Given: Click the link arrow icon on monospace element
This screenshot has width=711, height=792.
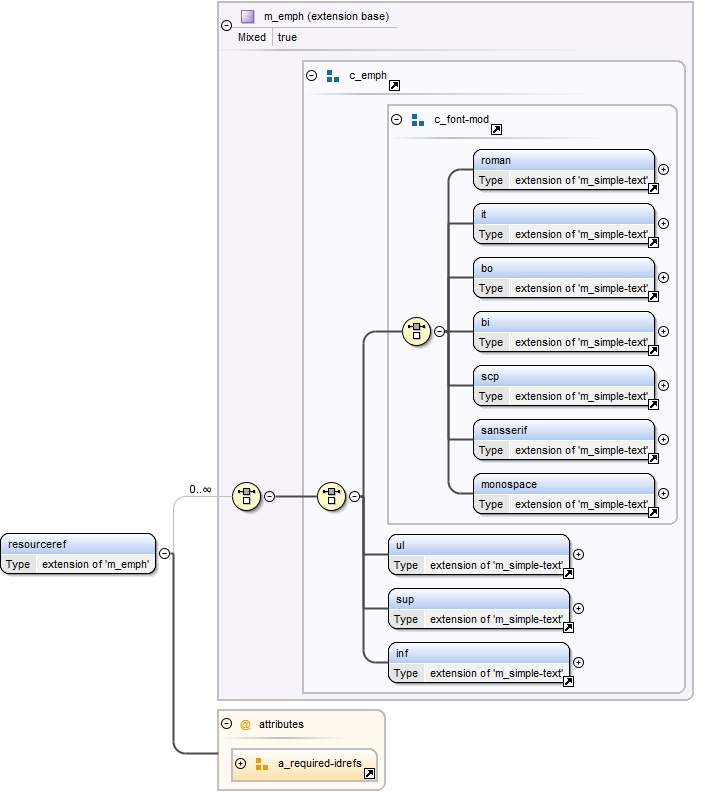Looking at the screenshot, I should (653, 512).
